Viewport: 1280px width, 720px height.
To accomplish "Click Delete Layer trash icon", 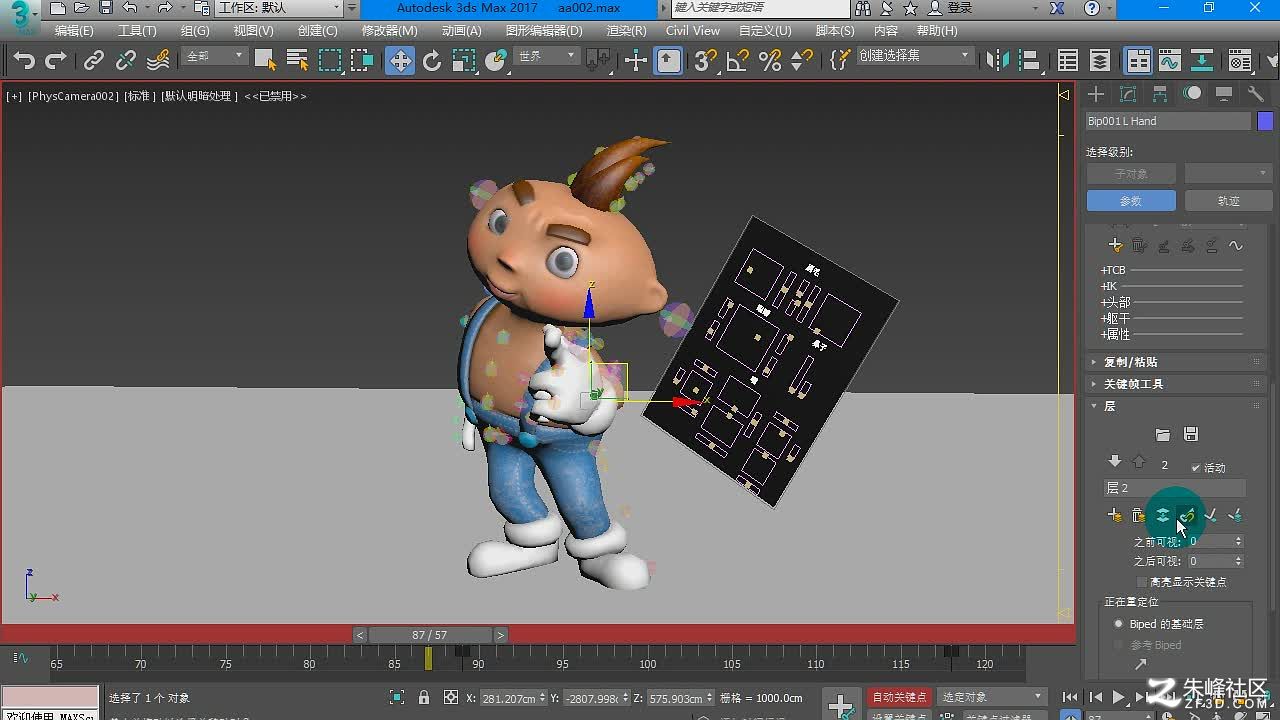I will 1138,516.
